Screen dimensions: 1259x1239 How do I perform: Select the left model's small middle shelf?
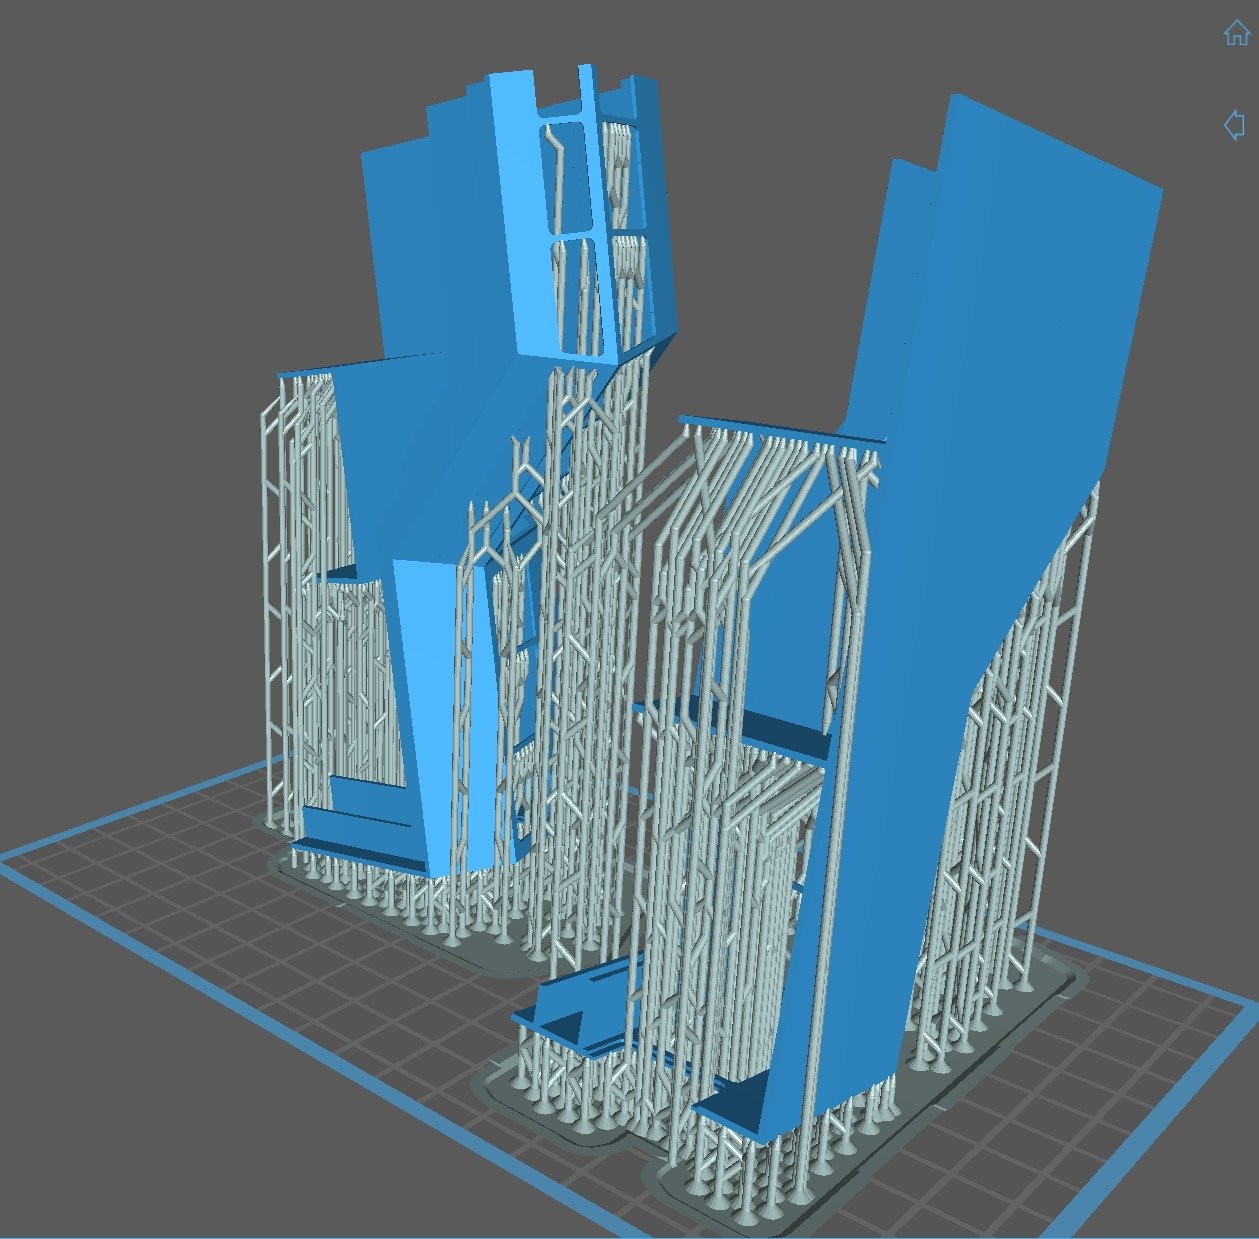click(x=340, y=573)
